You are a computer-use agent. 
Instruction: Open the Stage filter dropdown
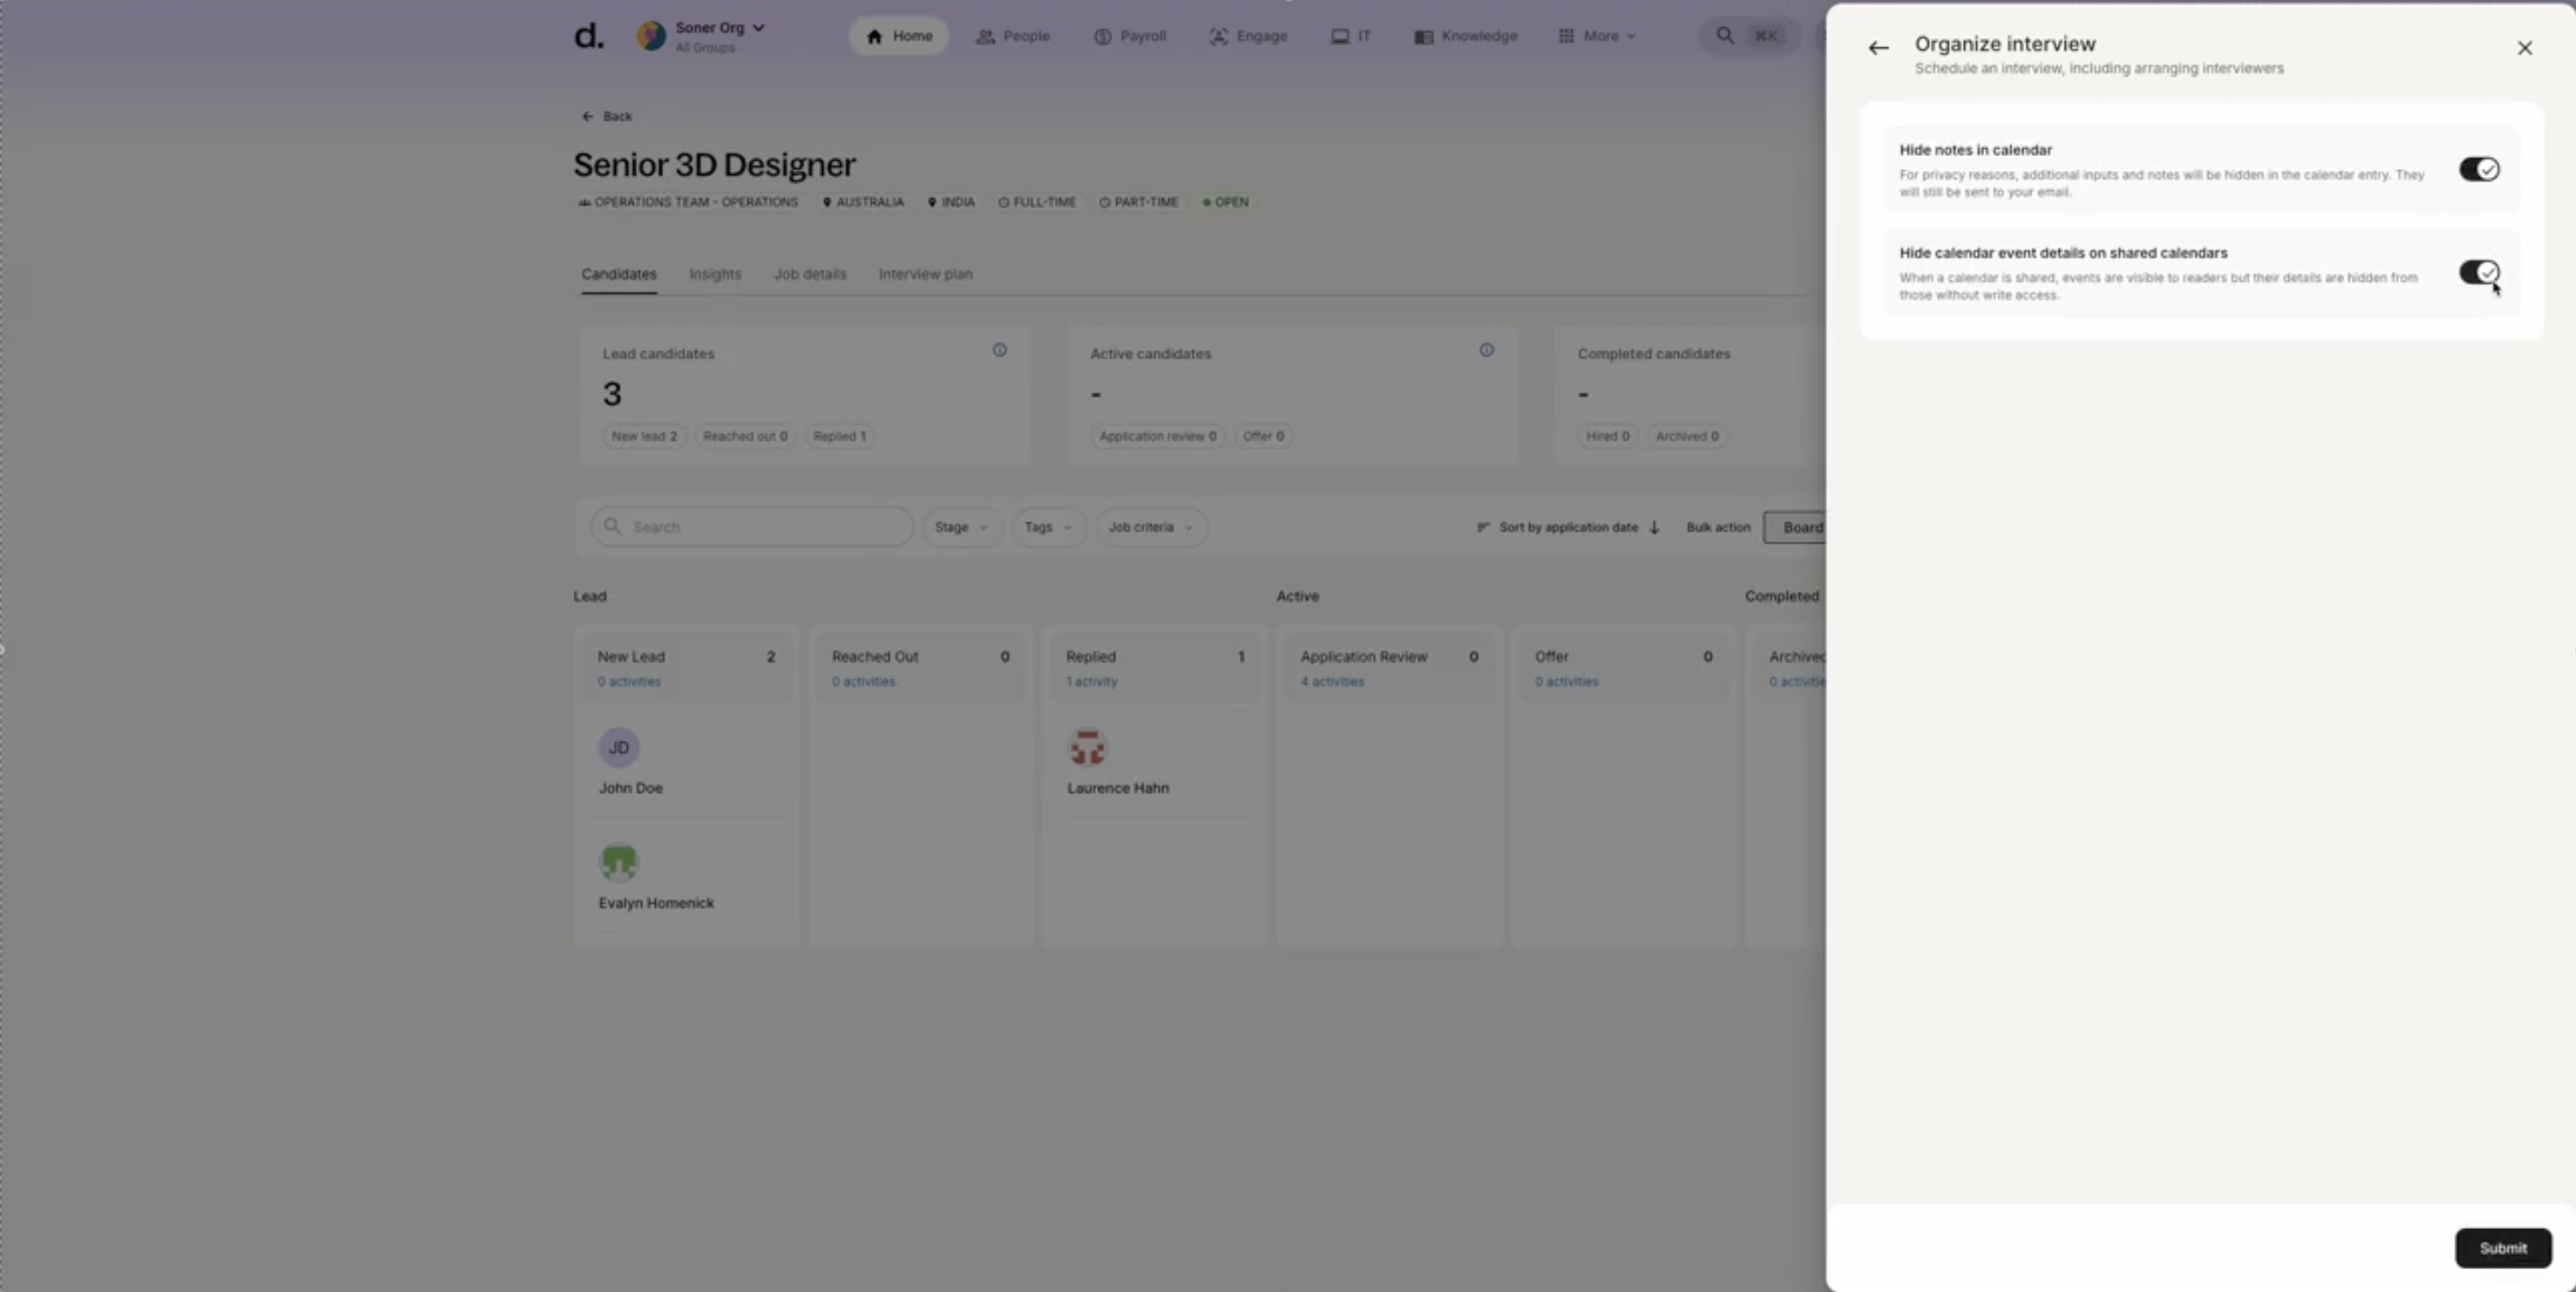pyautogui.click(x=960, y=527)
